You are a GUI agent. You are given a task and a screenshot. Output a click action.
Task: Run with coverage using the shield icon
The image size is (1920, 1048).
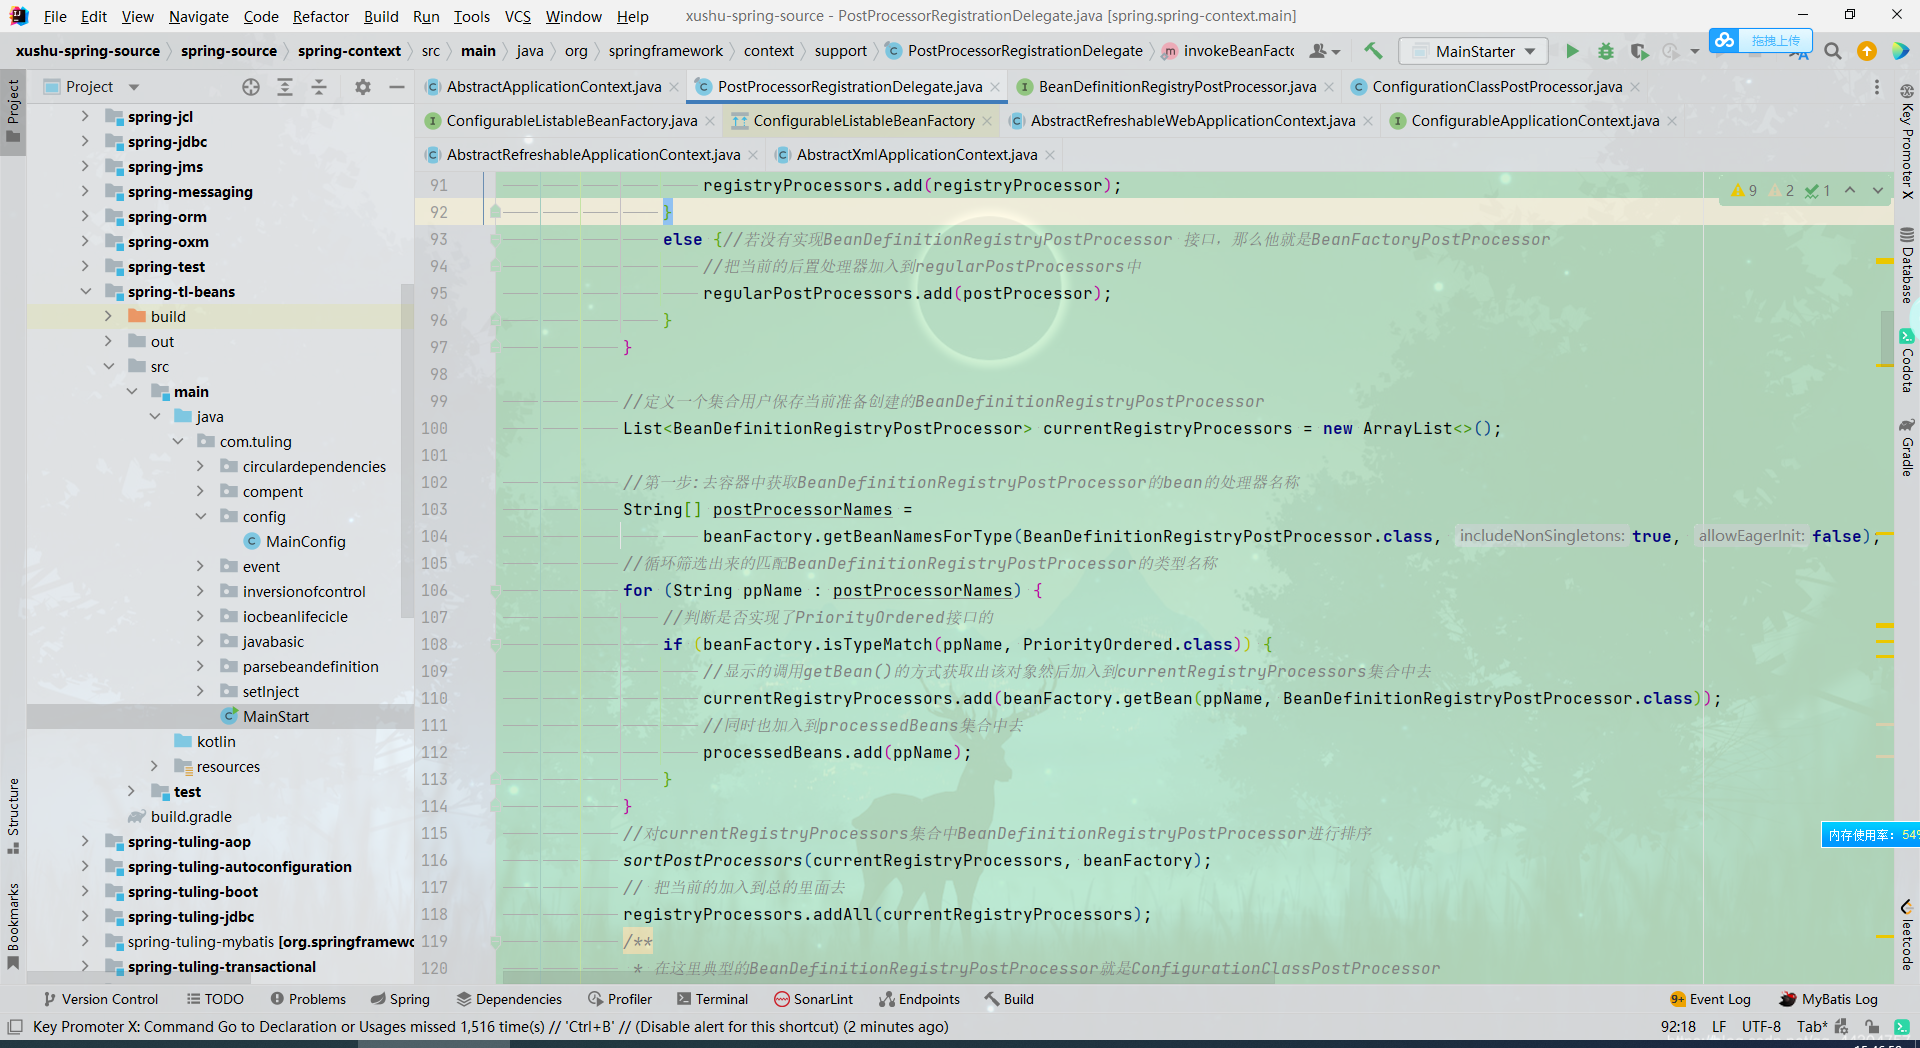1638,51
